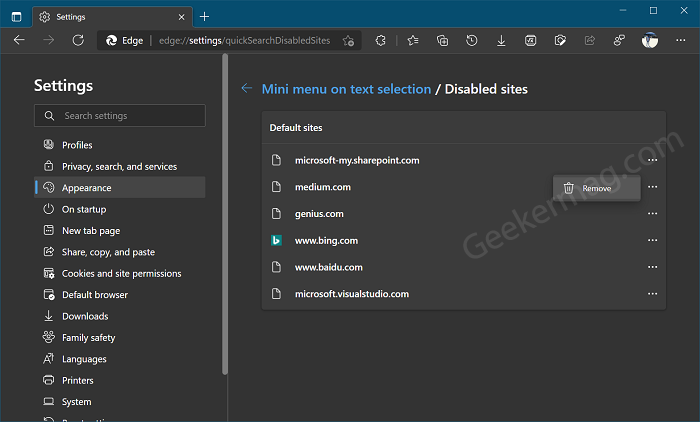Open the feedback icon in toolbar
The height and width of the screenshot is (422, 700).
pyautogui.click(x=619, y=41)
